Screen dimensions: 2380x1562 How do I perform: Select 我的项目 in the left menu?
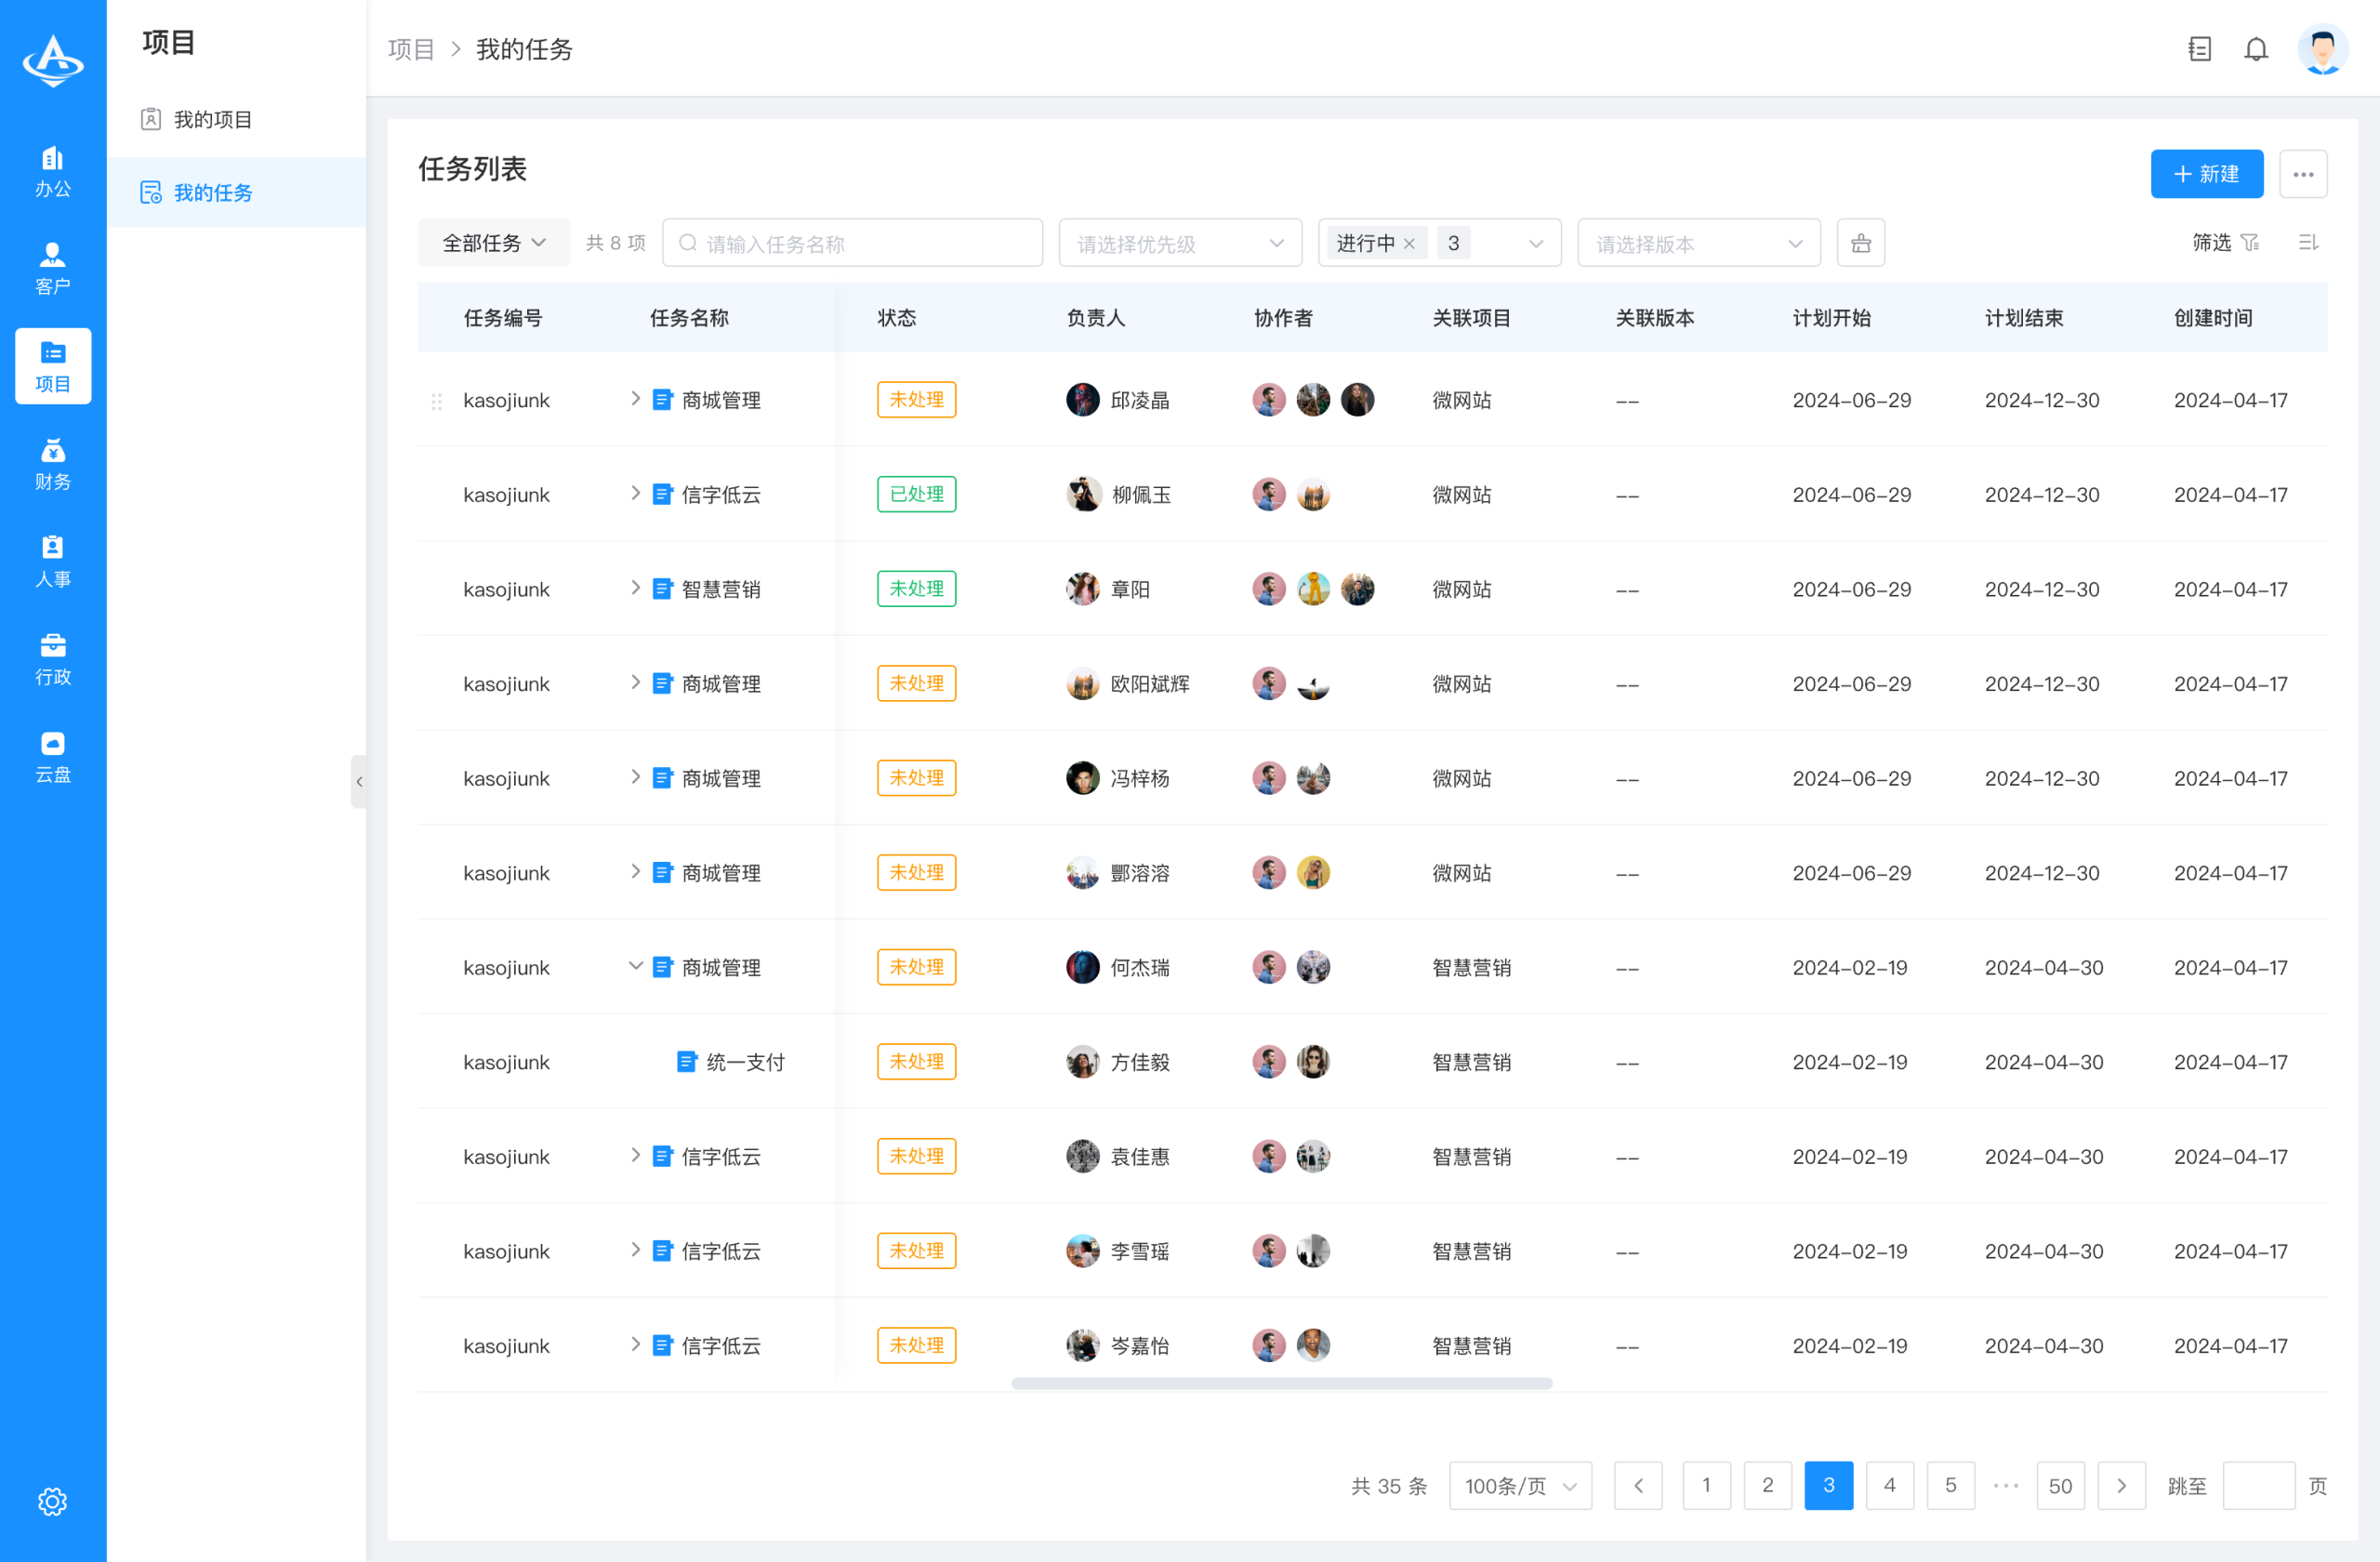click(214, 119)
